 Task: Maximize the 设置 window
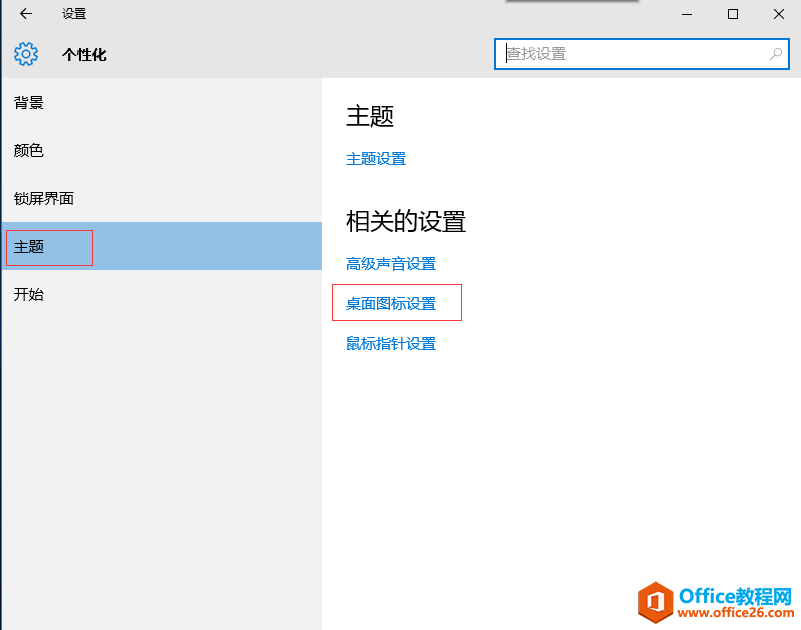point(733,14)
